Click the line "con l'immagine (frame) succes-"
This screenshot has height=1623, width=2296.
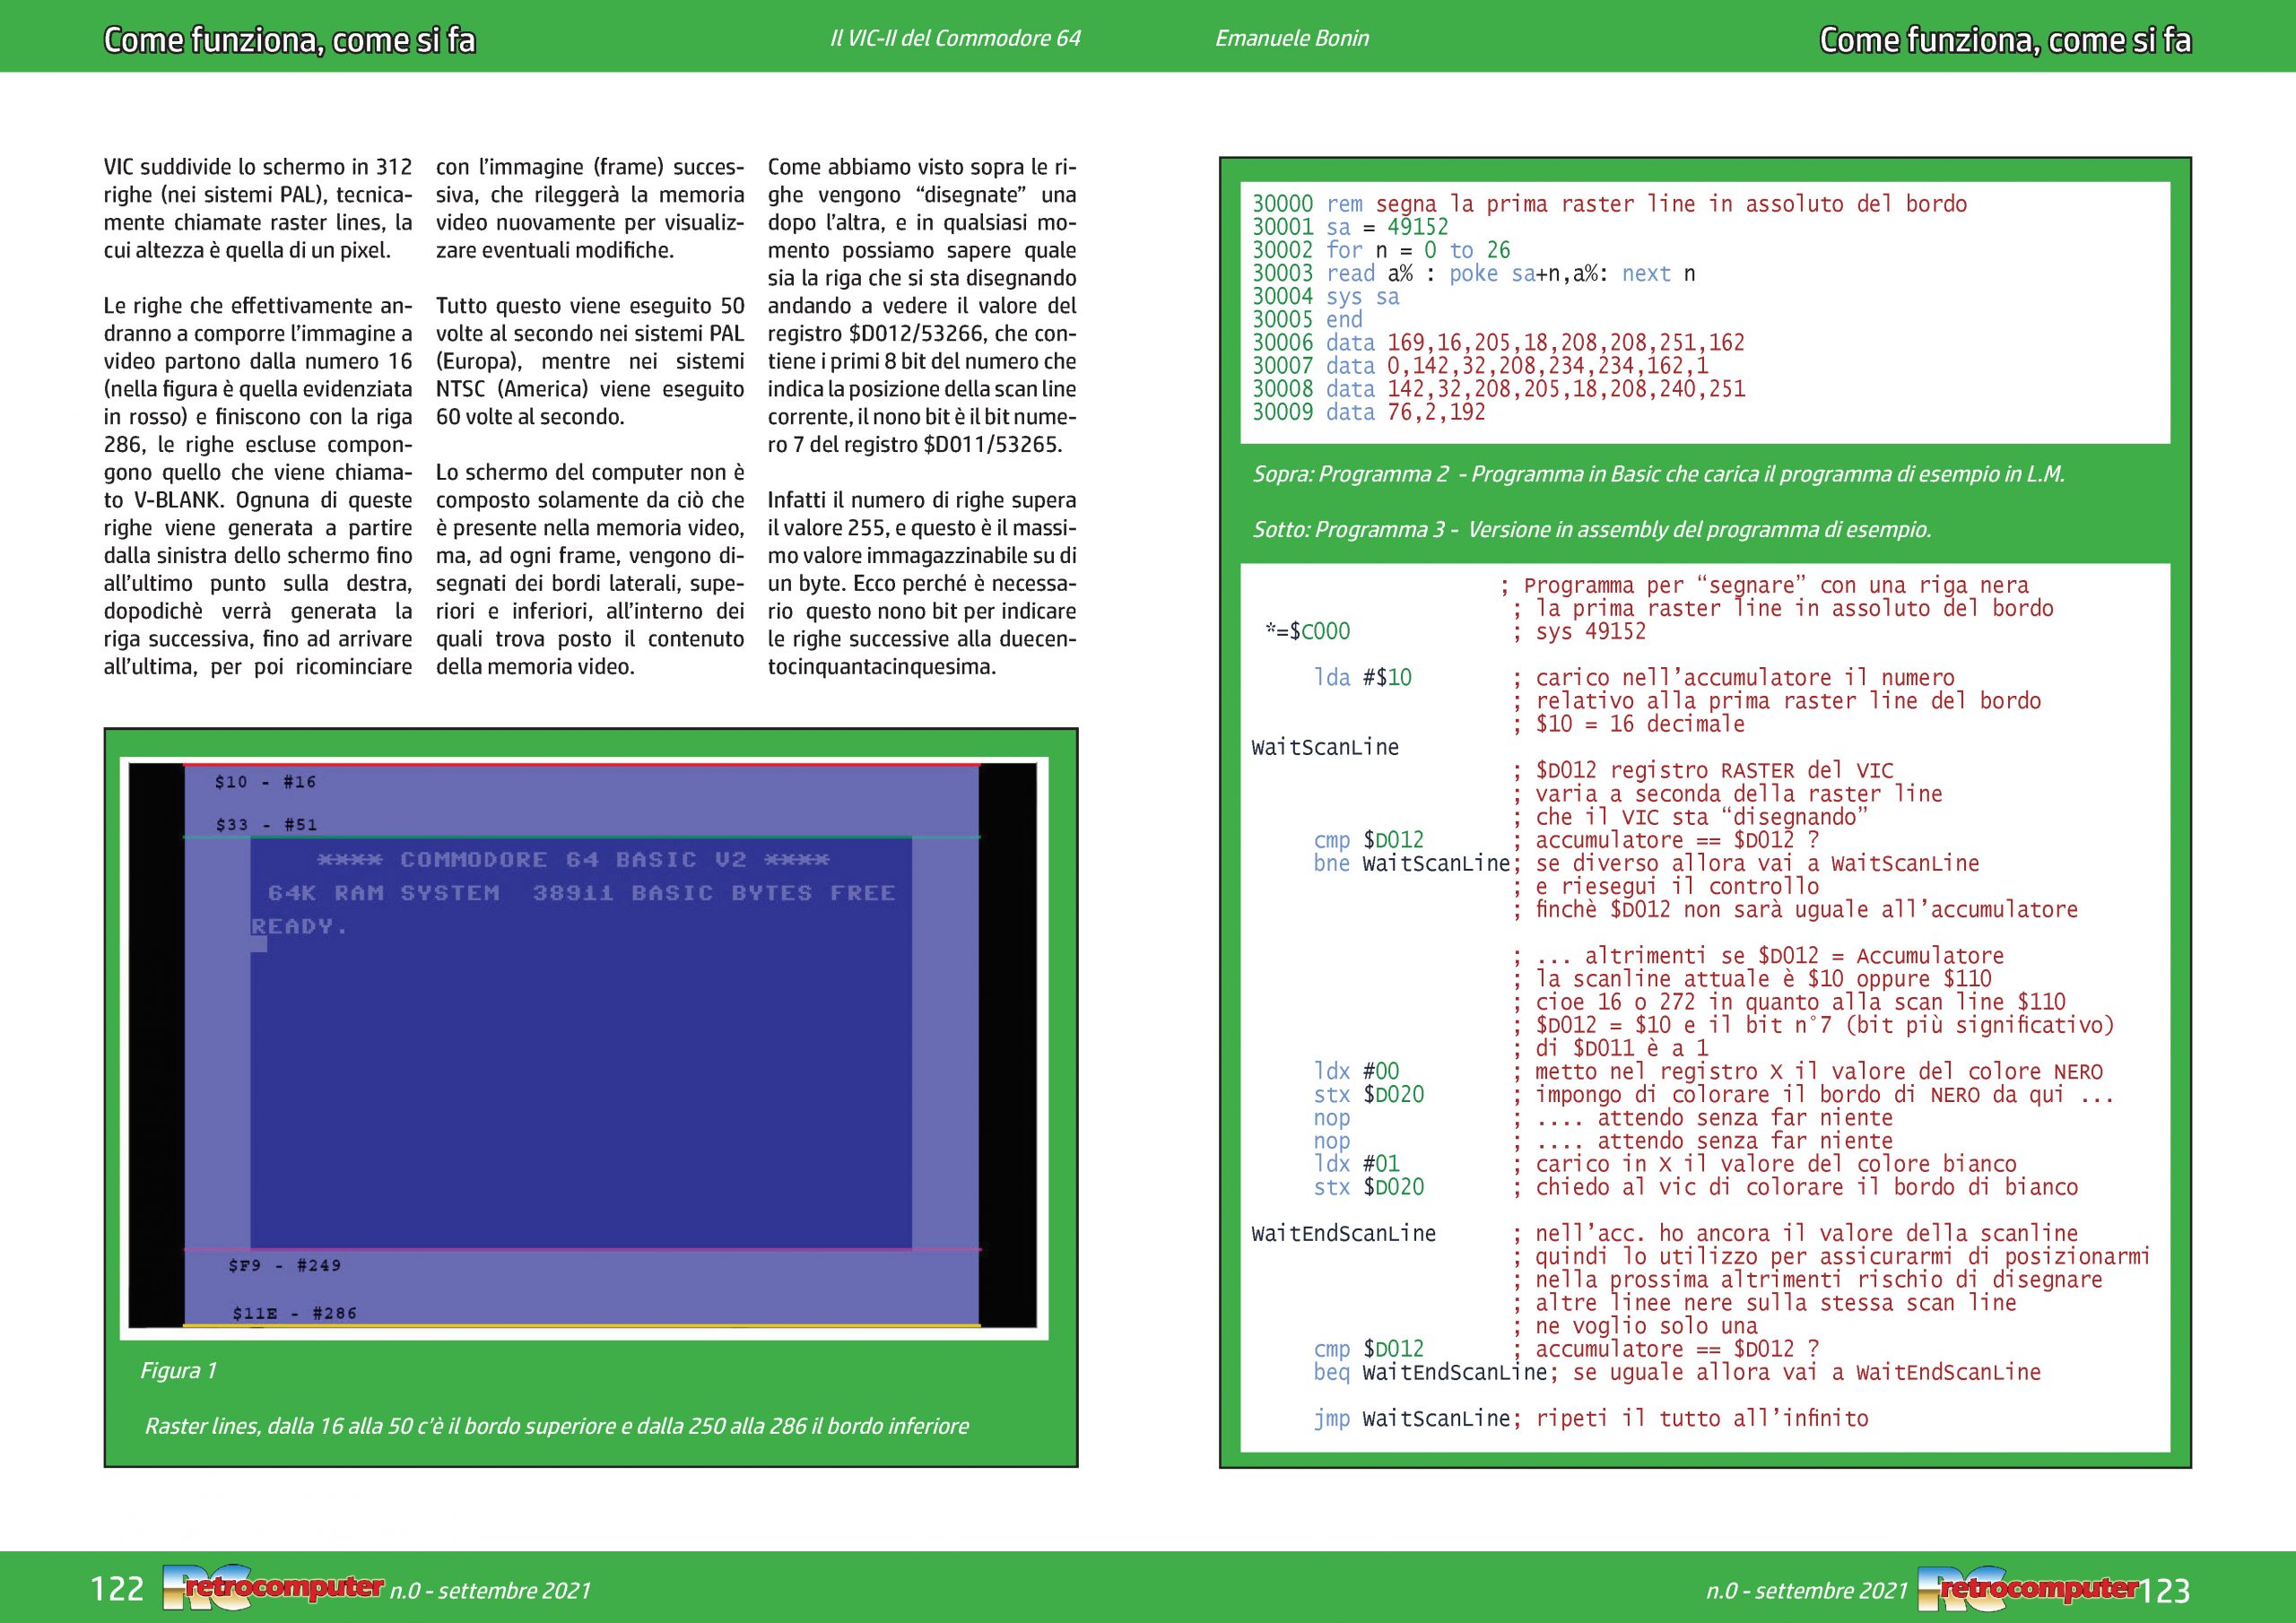point(590,167)
